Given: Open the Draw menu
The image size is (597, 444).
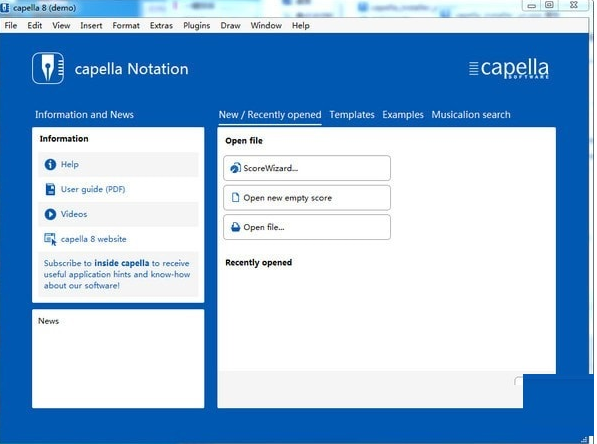Looking at the screenshot, I should (230, 26).
